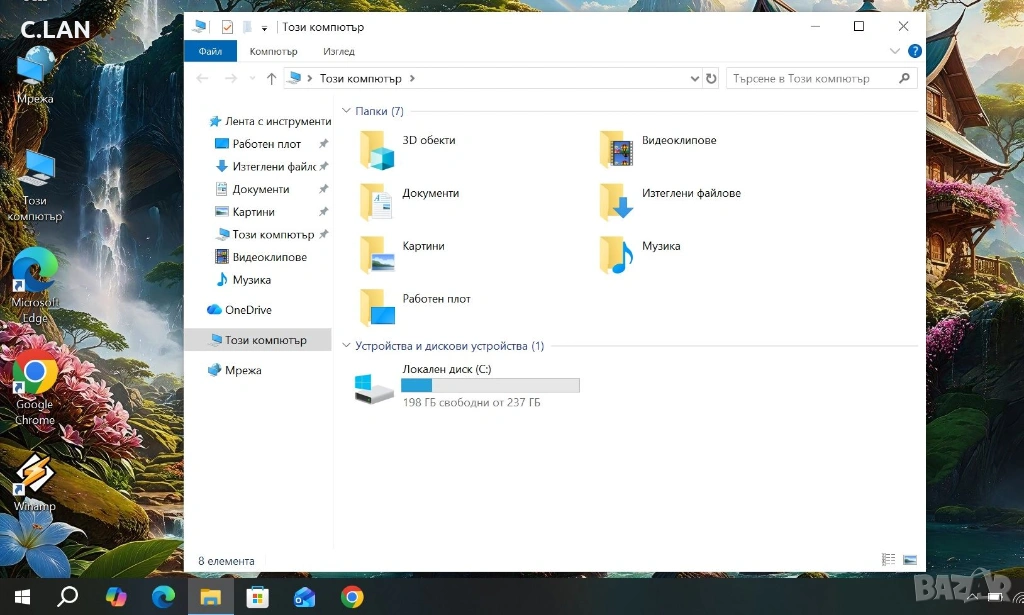Switch to details view in status bar
The image size is (1024, 615).
coord(888,560)
